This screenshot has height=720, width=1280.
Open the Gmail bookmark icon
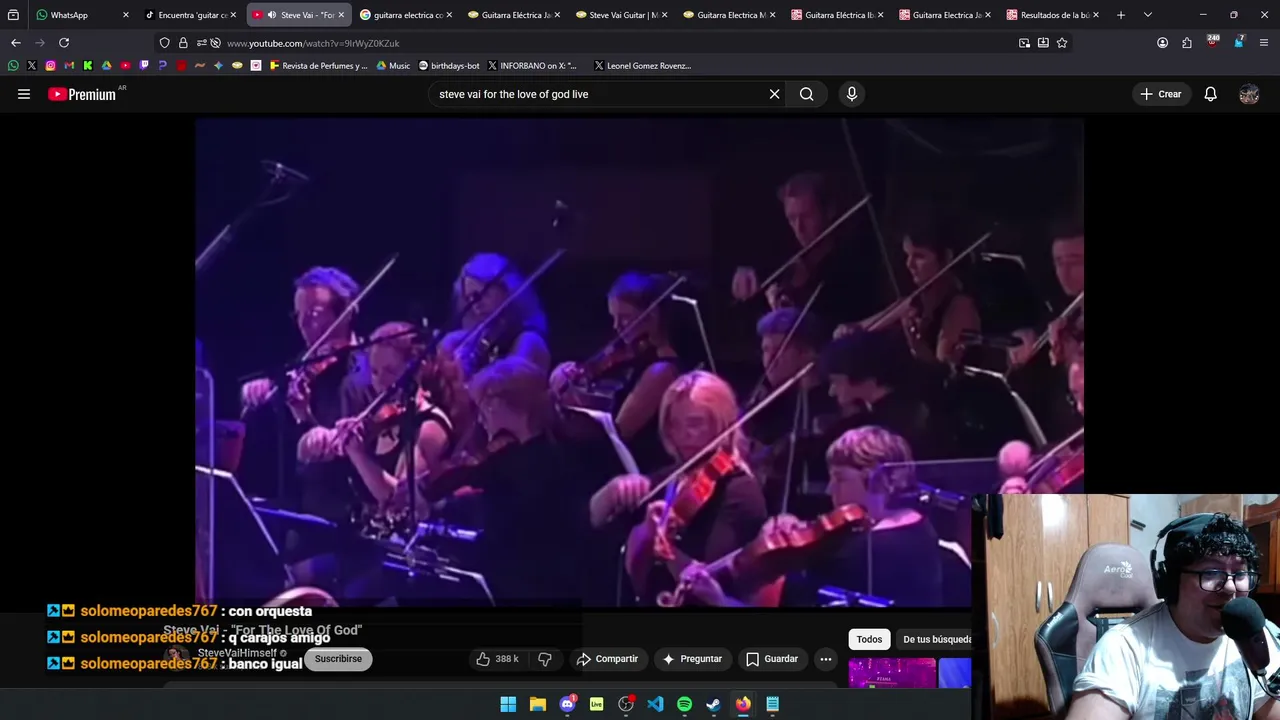pos(69,66)
